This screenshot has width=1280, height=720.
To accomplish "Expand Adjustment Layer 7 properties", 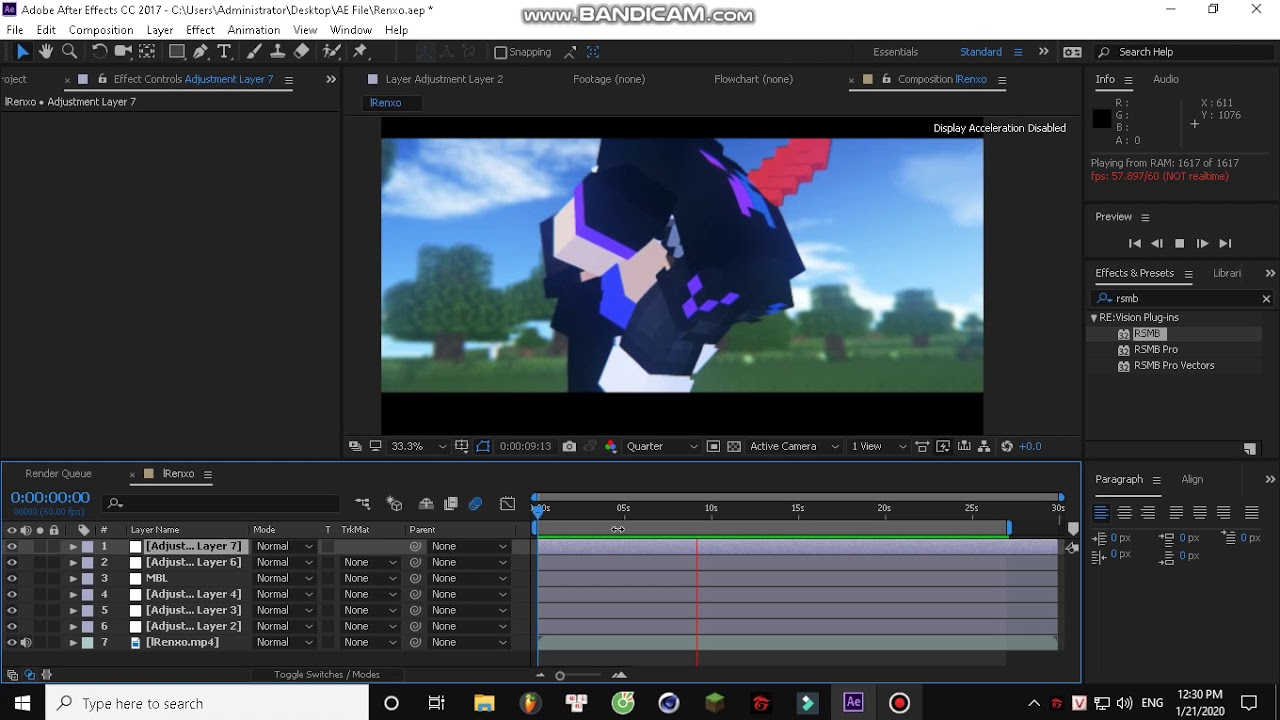I will click(73, 547).
